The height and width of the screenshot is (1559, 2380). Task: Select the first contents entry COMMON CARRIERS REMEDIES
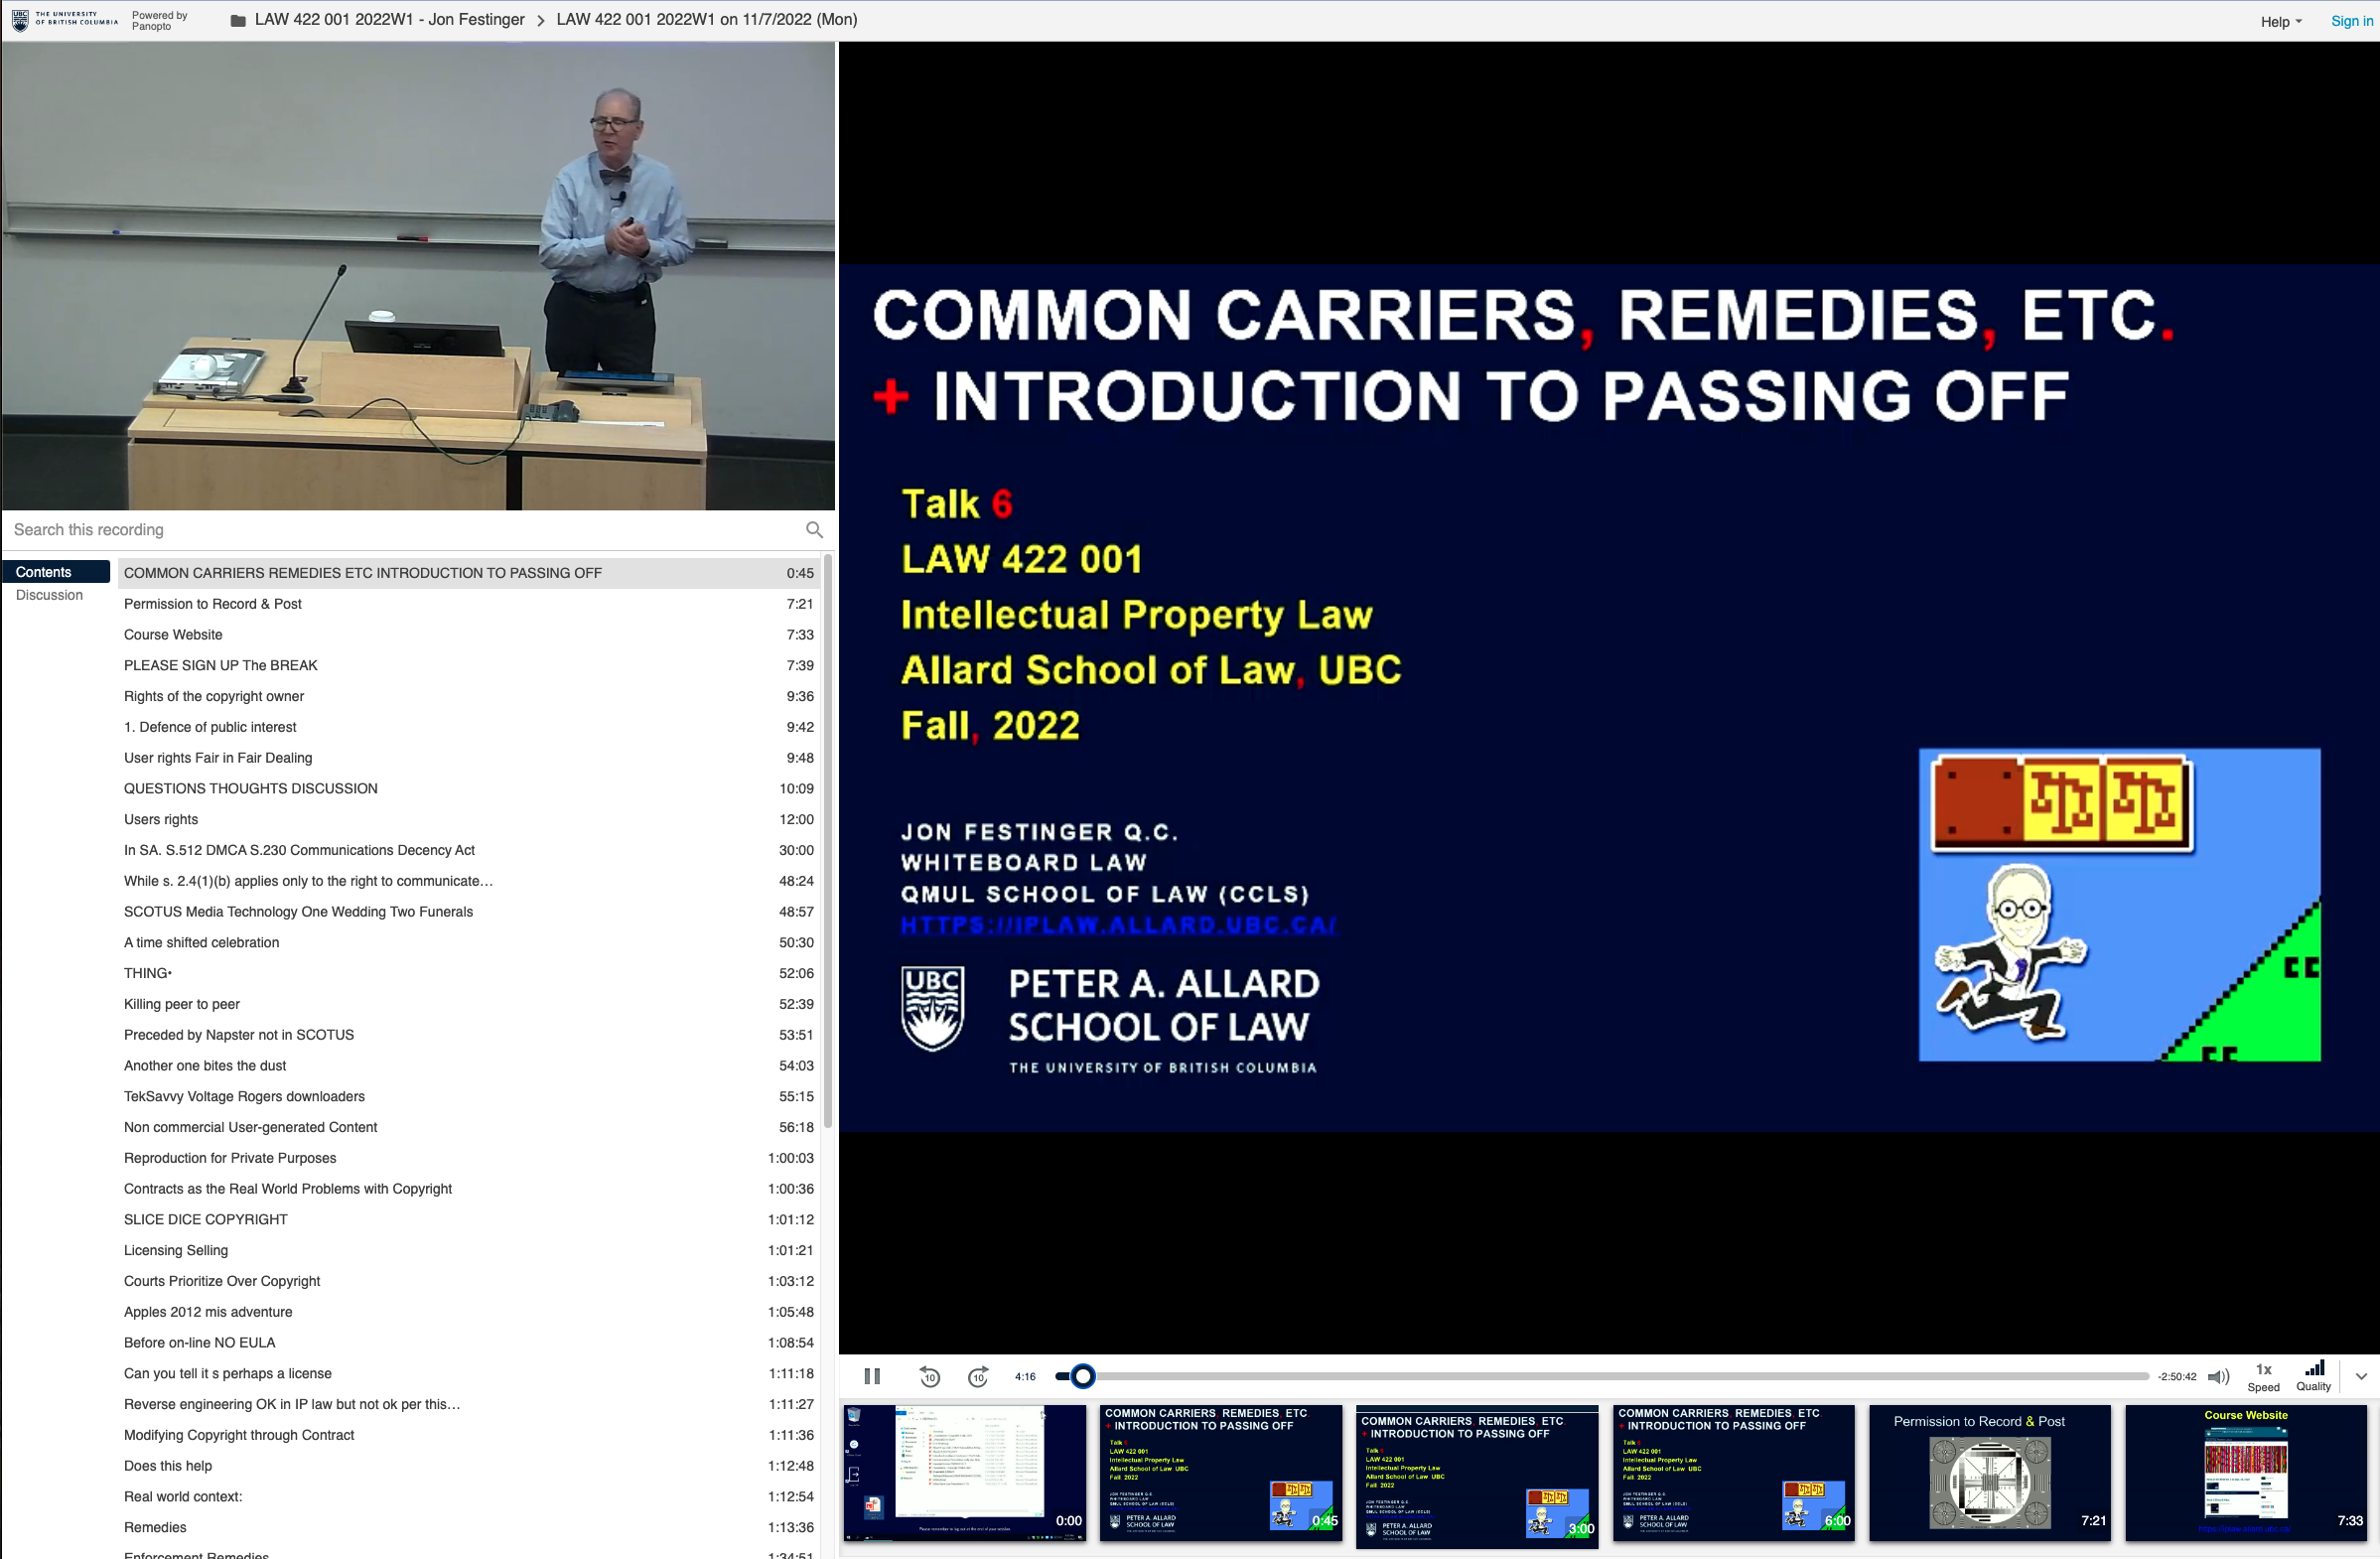pos(469,573)
